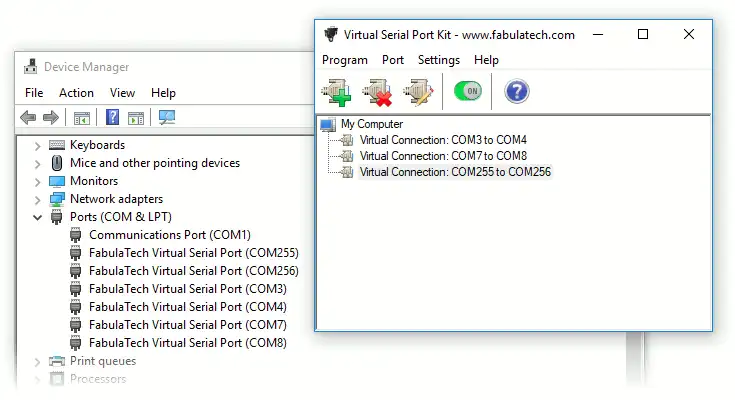The height and width of the screenshot is (400, 735).
Task: Select FabulaTech Virtual Serial Port (COM255)
Action: (193, 253)
